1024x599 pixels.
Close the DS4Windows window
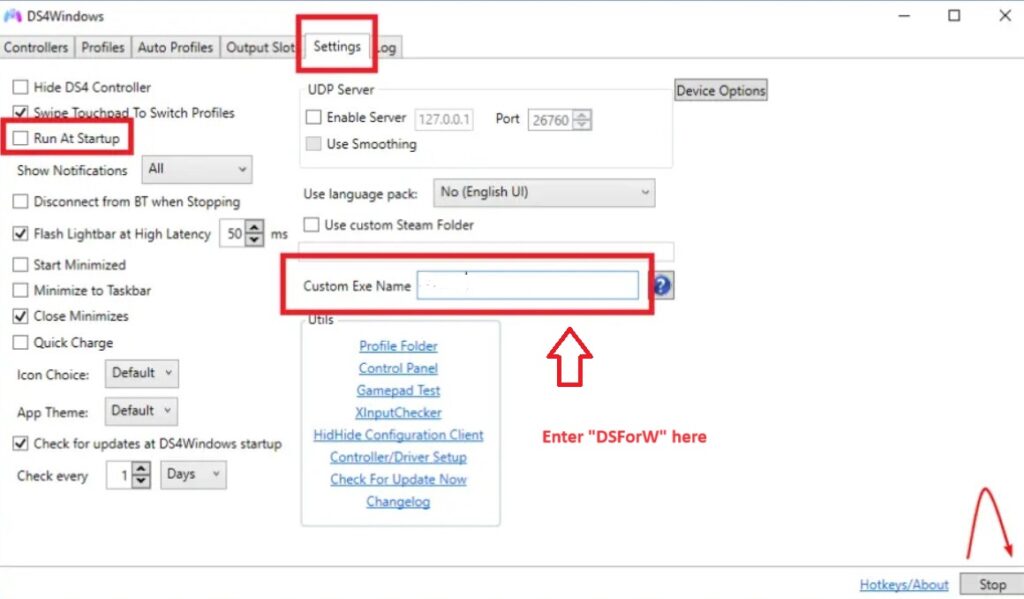(x=1005, y=16)
